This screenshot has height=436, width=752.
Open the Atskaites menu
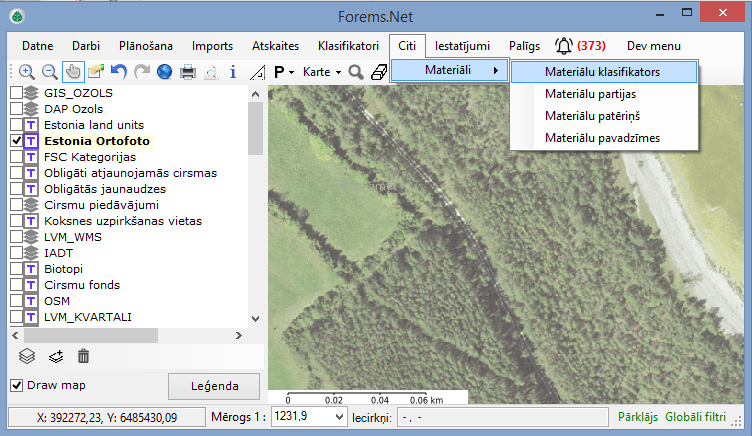(275, 46)
